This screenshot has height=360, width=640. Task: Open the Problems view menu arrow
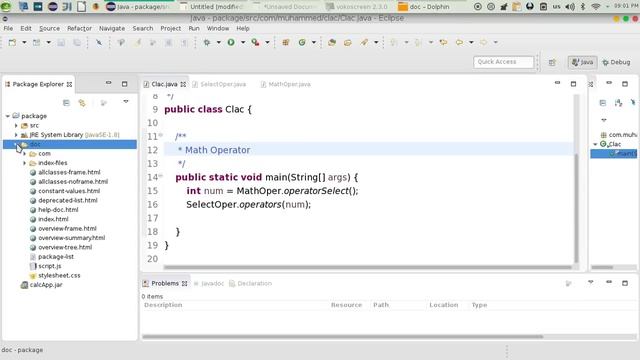point(591,282)
